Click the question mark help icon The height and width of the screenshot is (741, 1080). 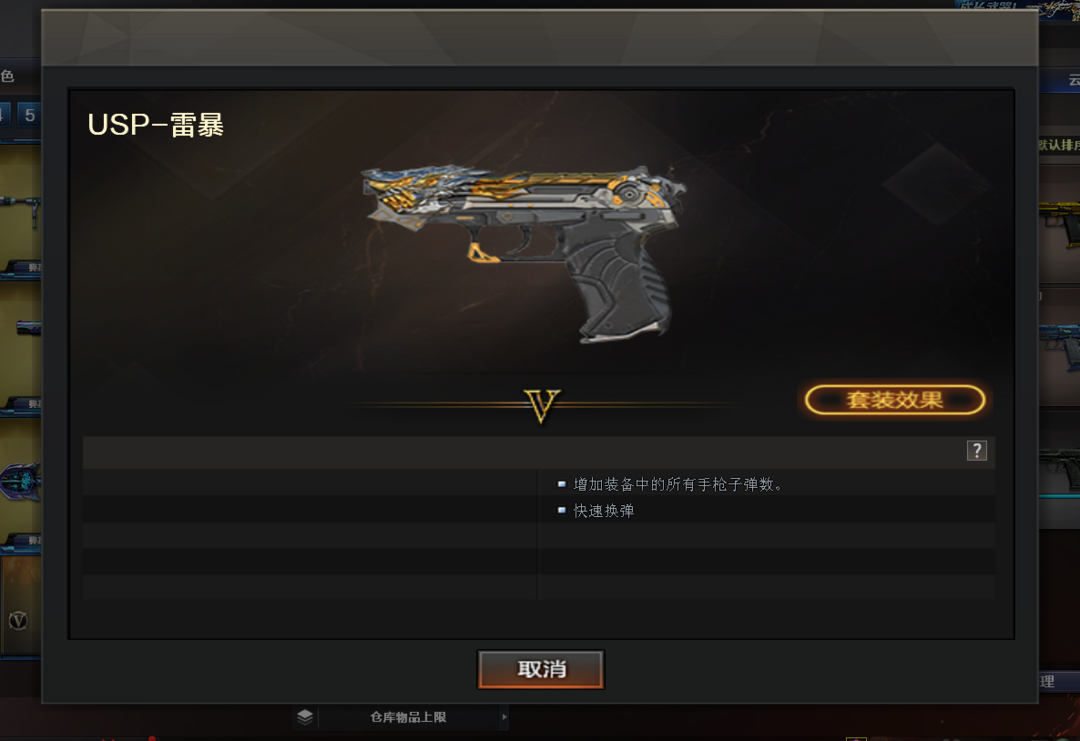pyautogui.click(x=977, y=450)
